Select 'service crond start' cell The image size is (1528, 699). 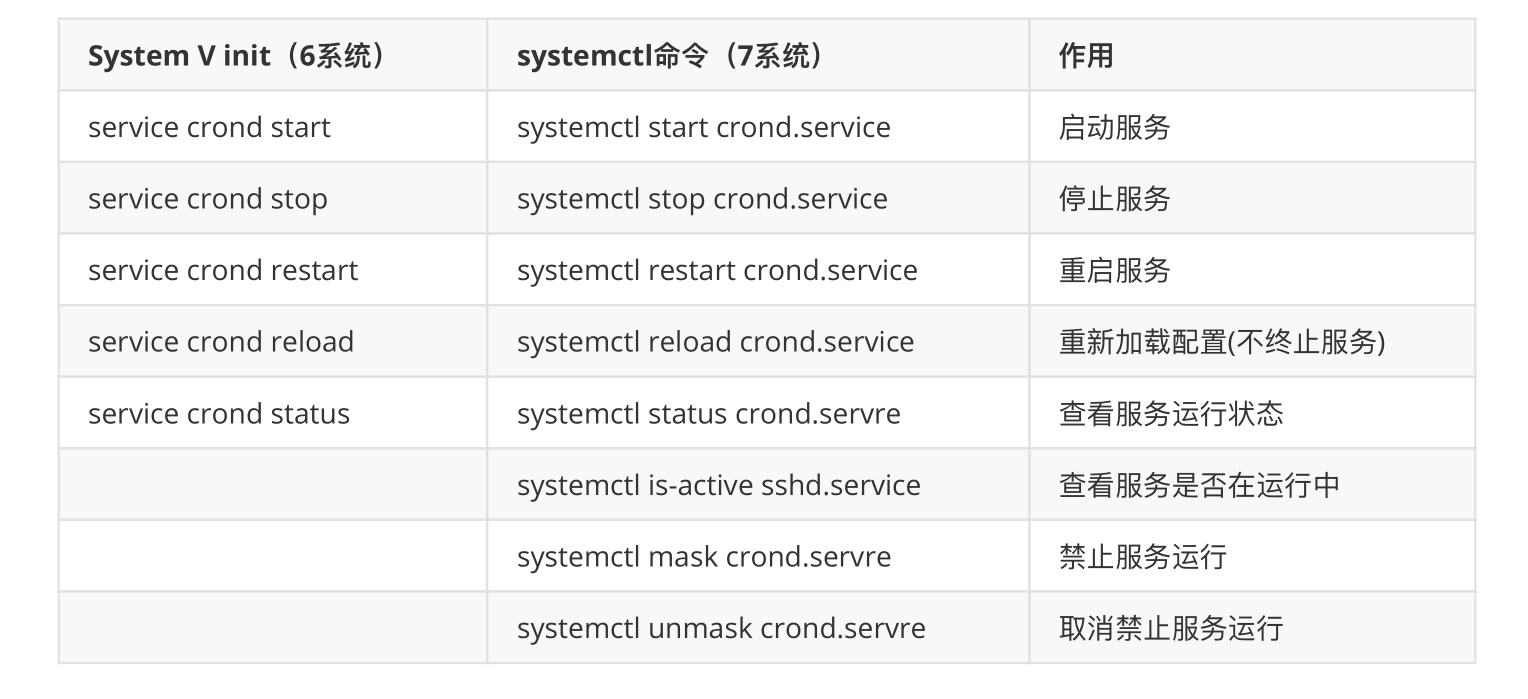[x=209, y=128]
